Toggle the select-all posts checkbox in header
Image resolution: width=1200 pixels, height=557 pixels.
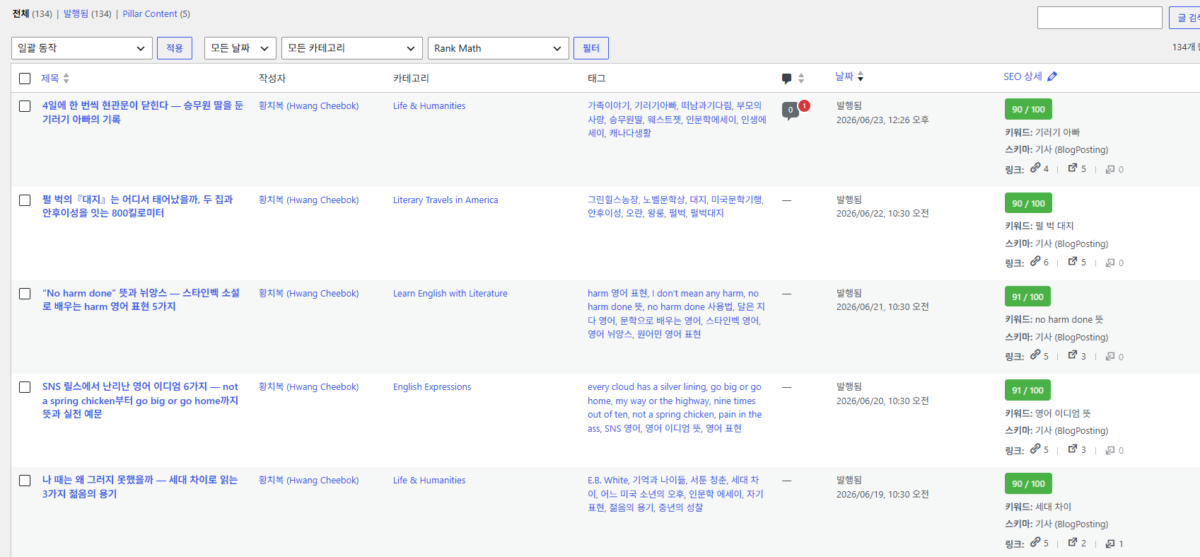[x=25, y=78]
